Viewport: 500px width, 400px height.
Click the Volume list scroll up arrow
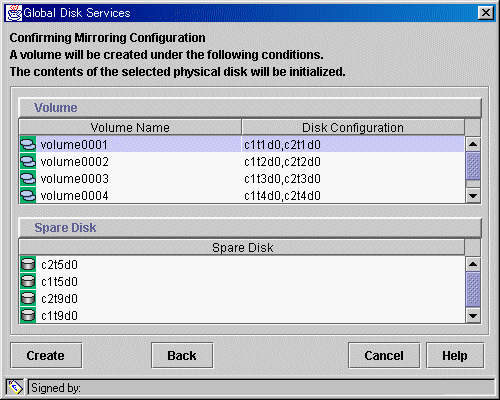(x=473, y=144)
